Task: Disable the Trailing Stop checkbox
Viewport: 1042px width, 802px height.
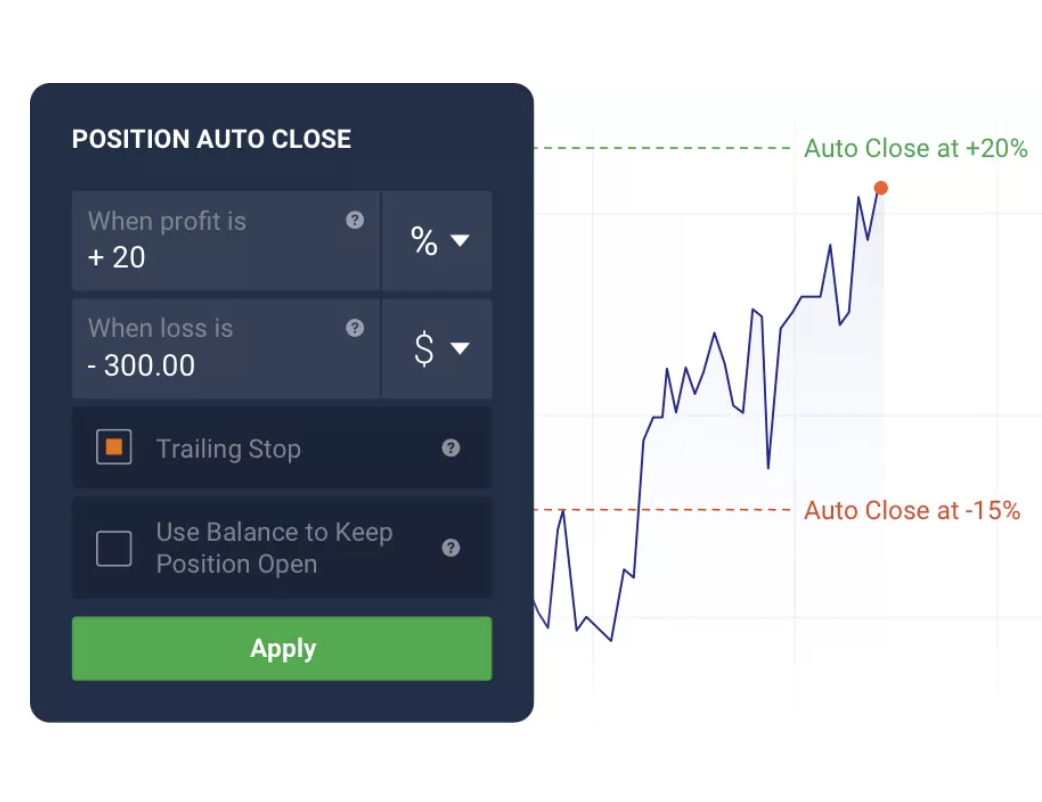Action: 114,448
